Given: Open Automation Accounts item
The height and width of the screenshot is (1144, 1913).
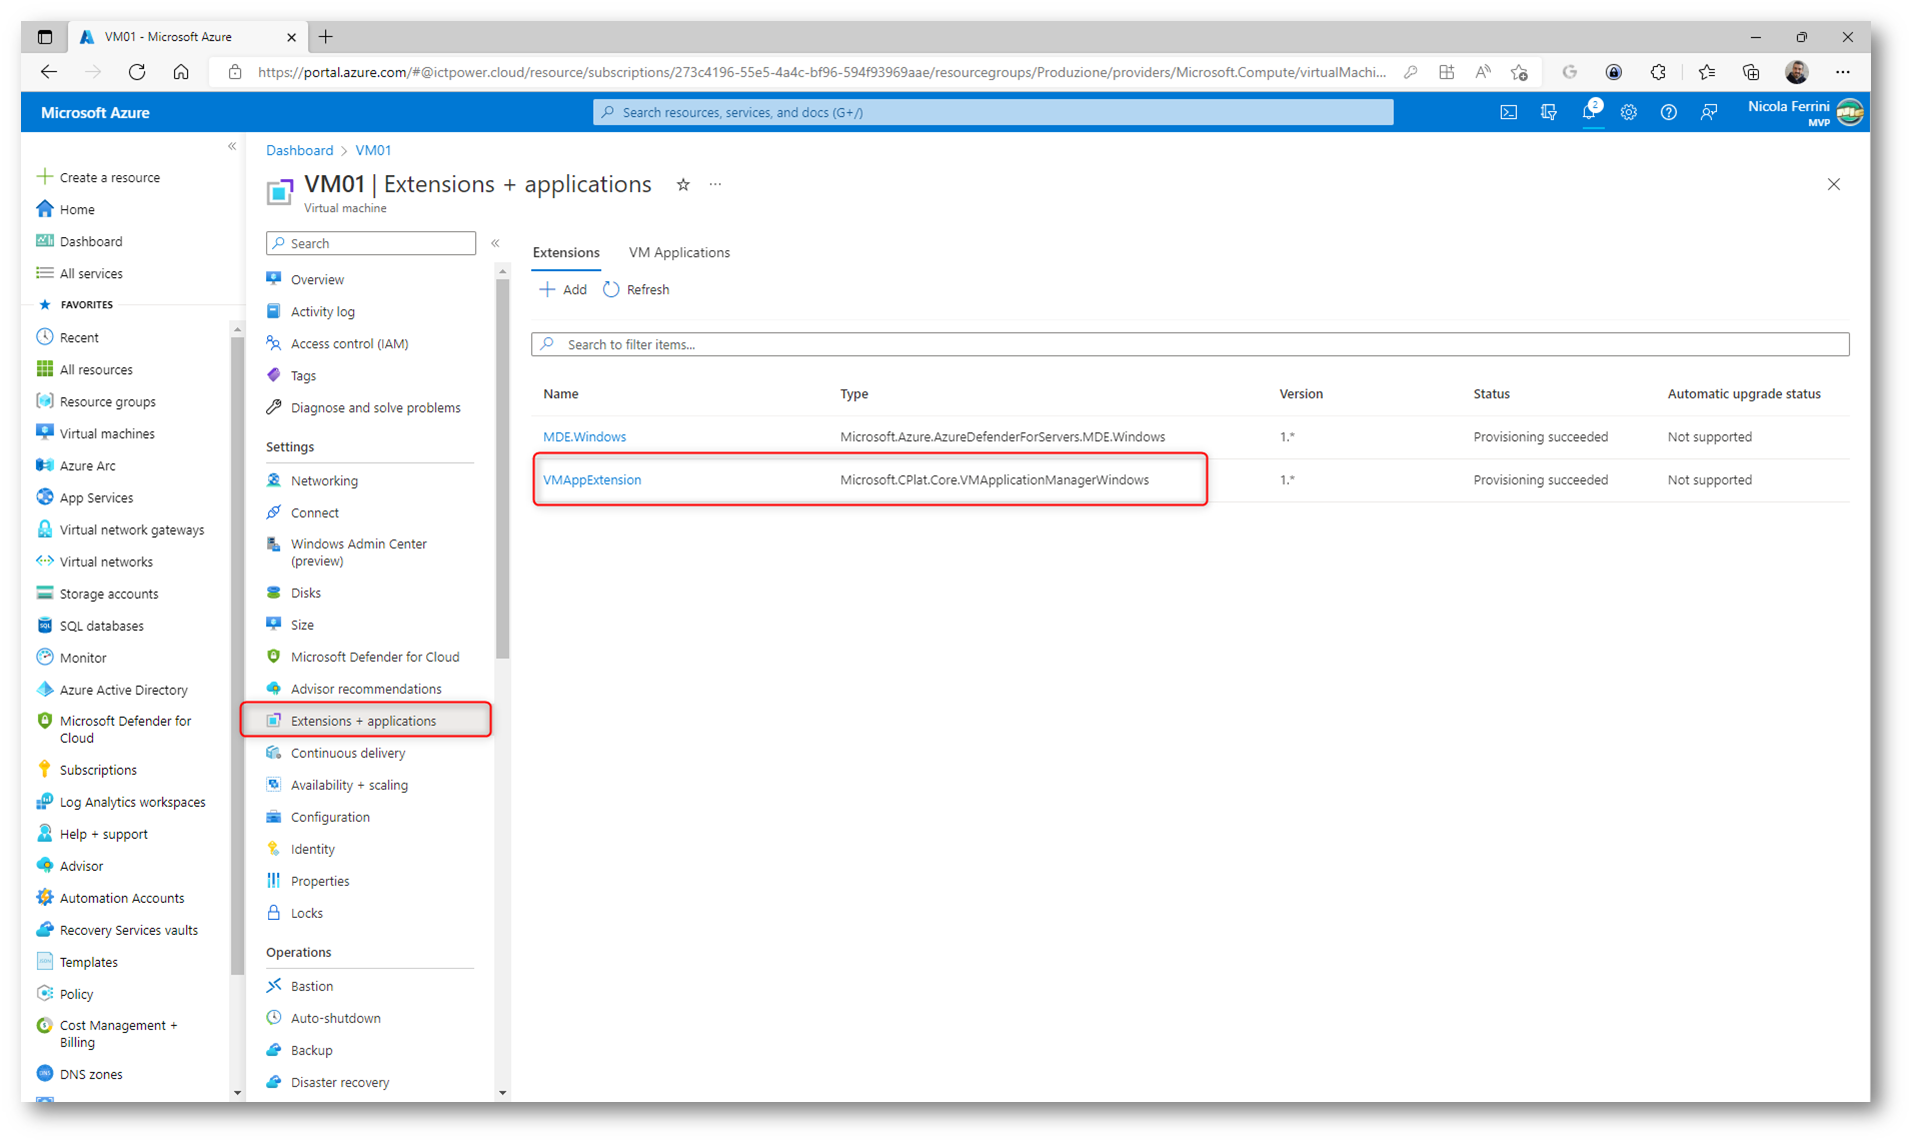Looking at the screenshot, I should pyautogui.click(x=121, y=898).
